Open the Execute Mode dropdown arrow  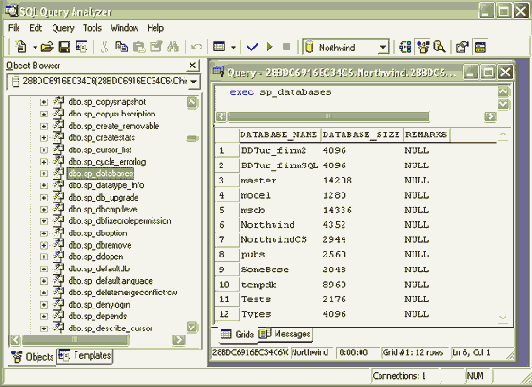pos(233,47)
